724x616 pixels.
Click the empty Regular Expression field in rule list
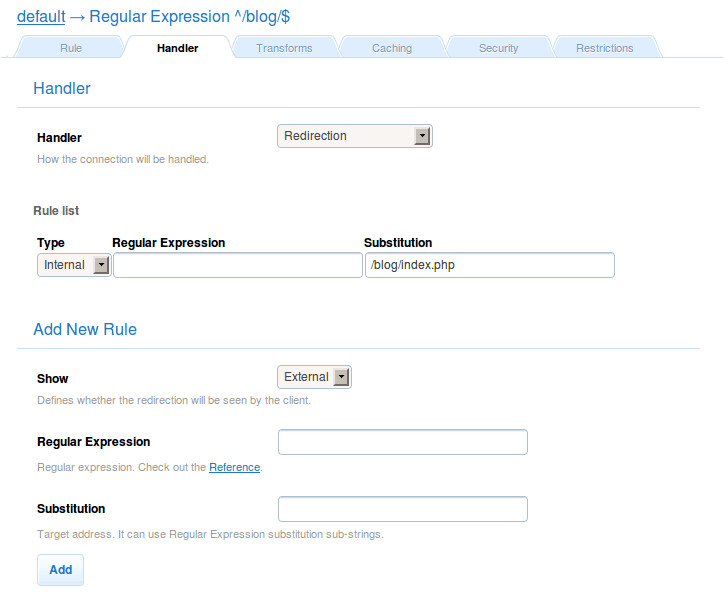click(x=237, y=265)
